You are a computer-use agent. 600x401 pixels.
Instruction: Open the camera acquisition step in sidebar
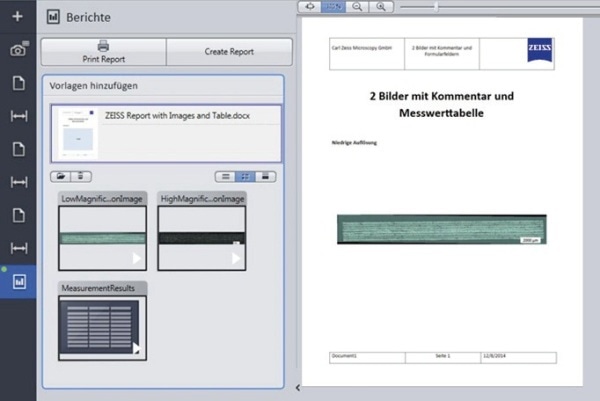[x=18, y=50]
